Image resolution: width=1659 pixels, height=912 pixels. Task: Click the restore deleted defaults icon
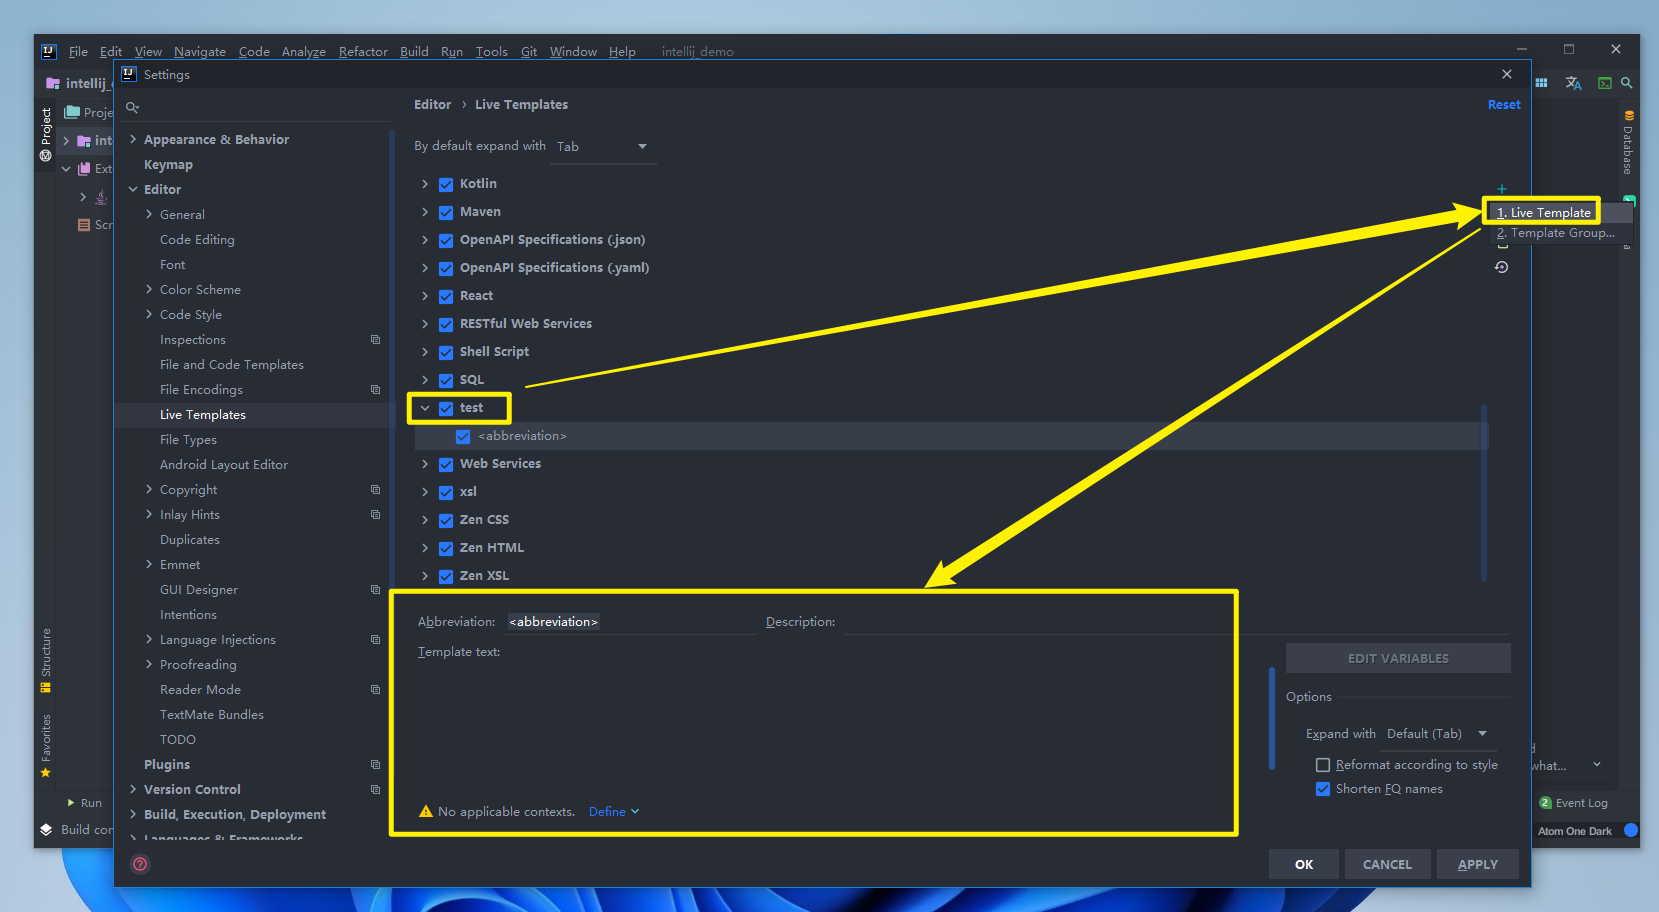(1501, 267)
